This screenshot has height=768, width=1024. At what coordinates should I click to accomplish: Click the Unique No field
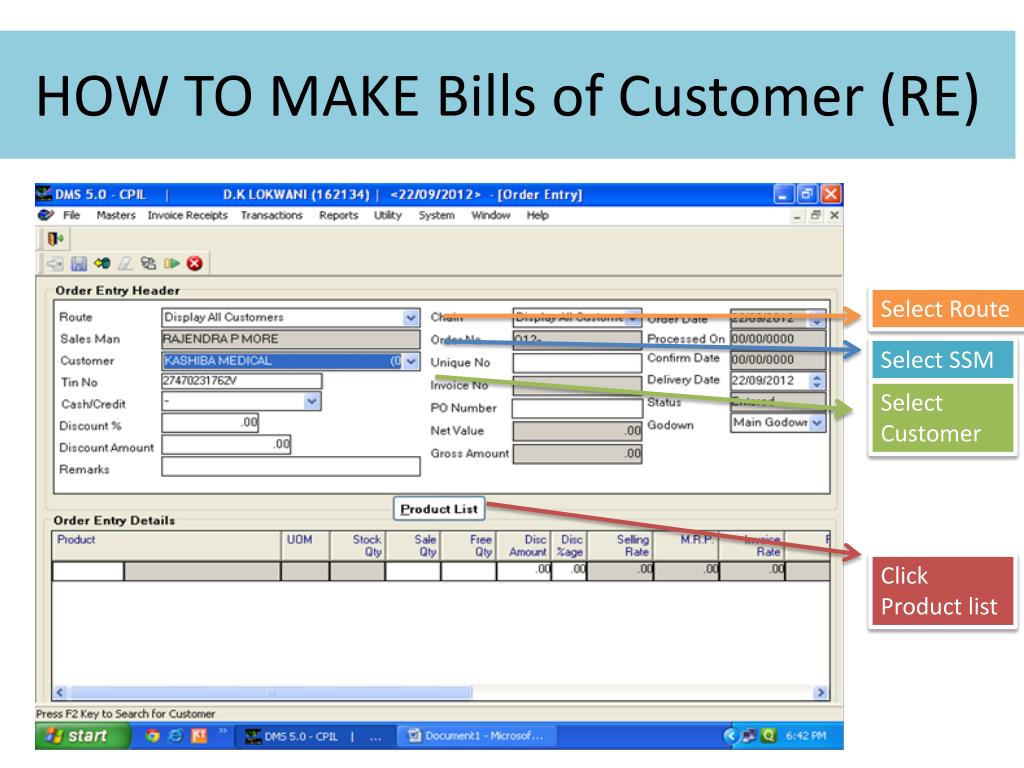[577, 362]
